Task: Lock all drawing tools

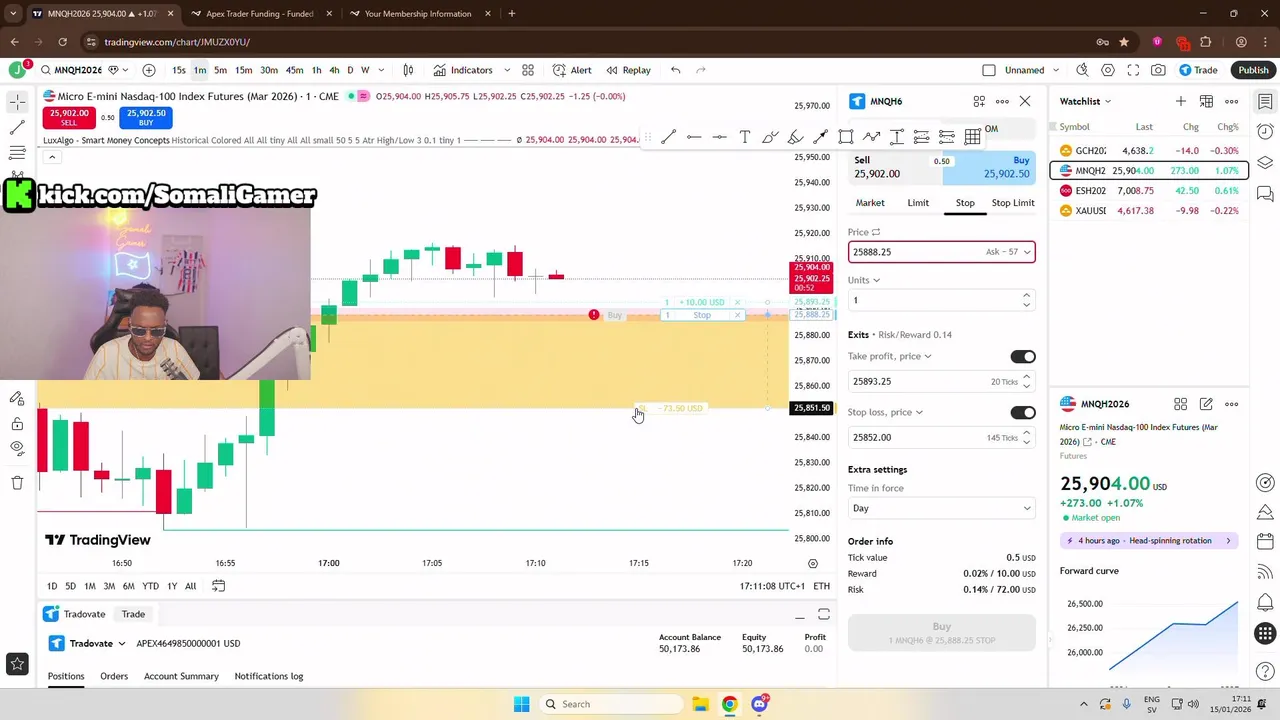Action: (x=17, y=424)
